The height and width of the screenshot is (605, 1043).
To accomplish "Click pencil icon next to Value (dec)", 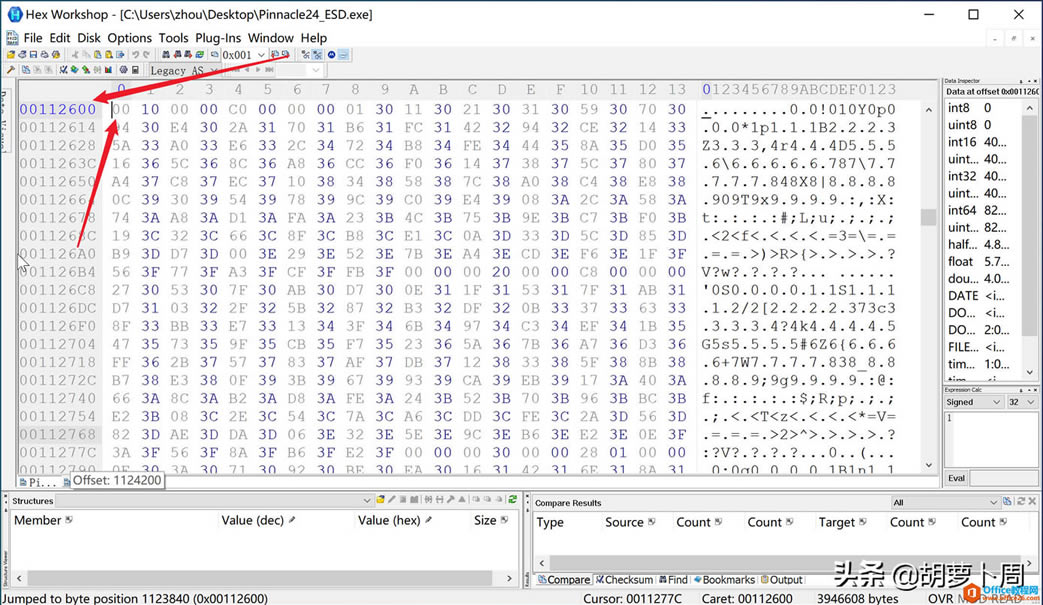I will click(x=291, y=520).
